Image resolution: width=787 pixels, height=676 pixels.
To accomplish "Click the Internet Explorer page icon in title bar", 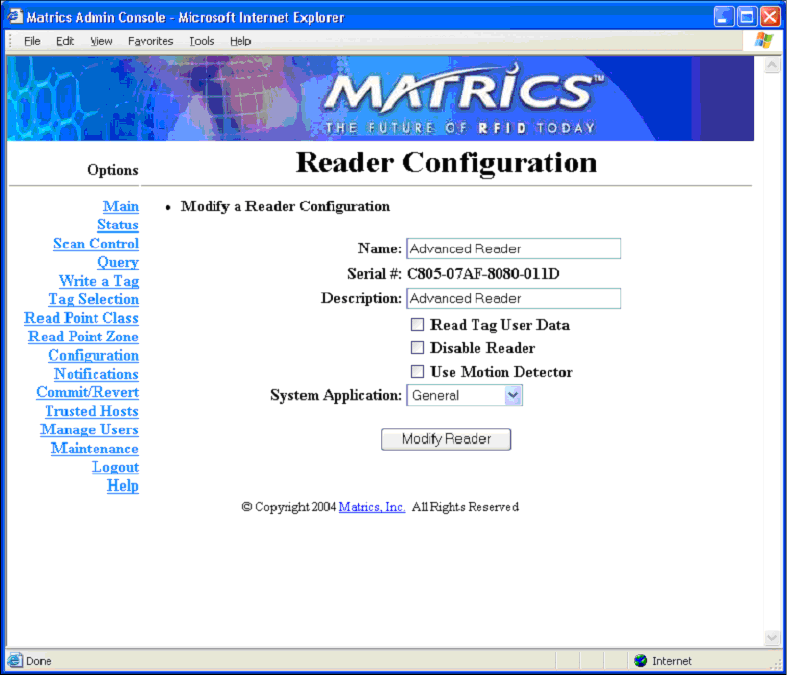I will (15, 17).
